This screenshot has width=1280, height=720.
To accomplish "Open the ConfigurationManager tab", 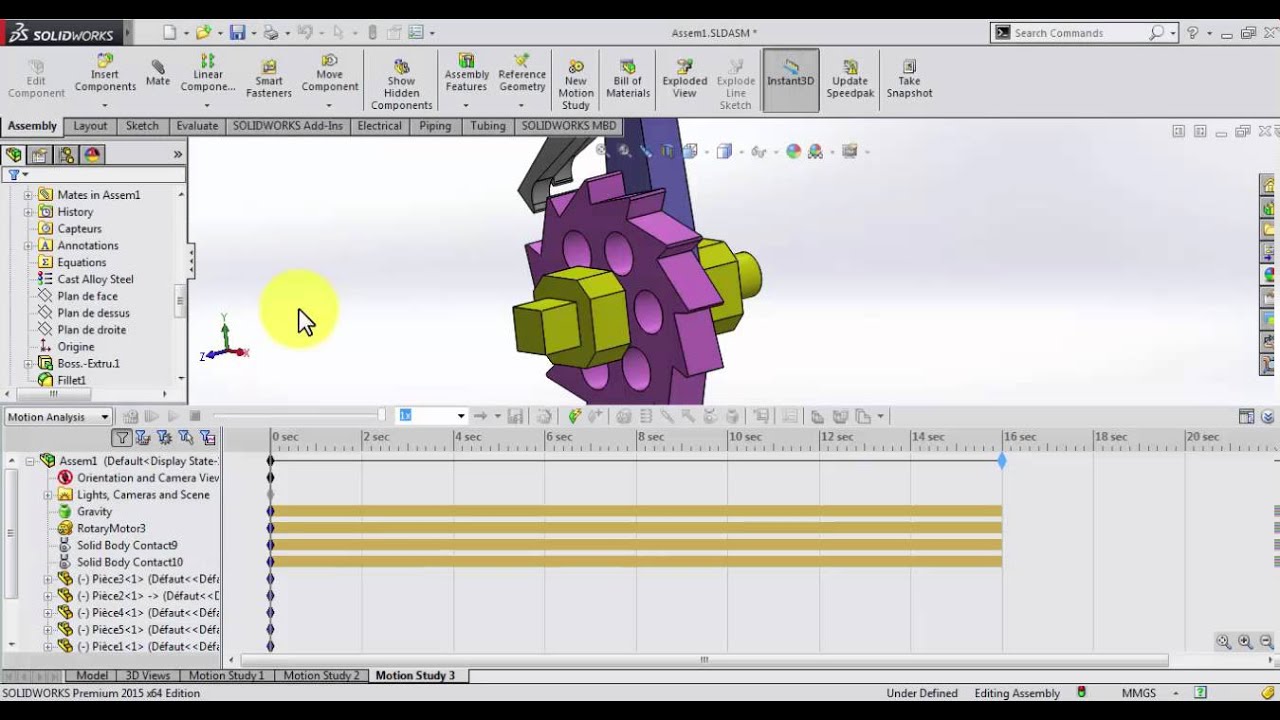I will pos(66,155).
